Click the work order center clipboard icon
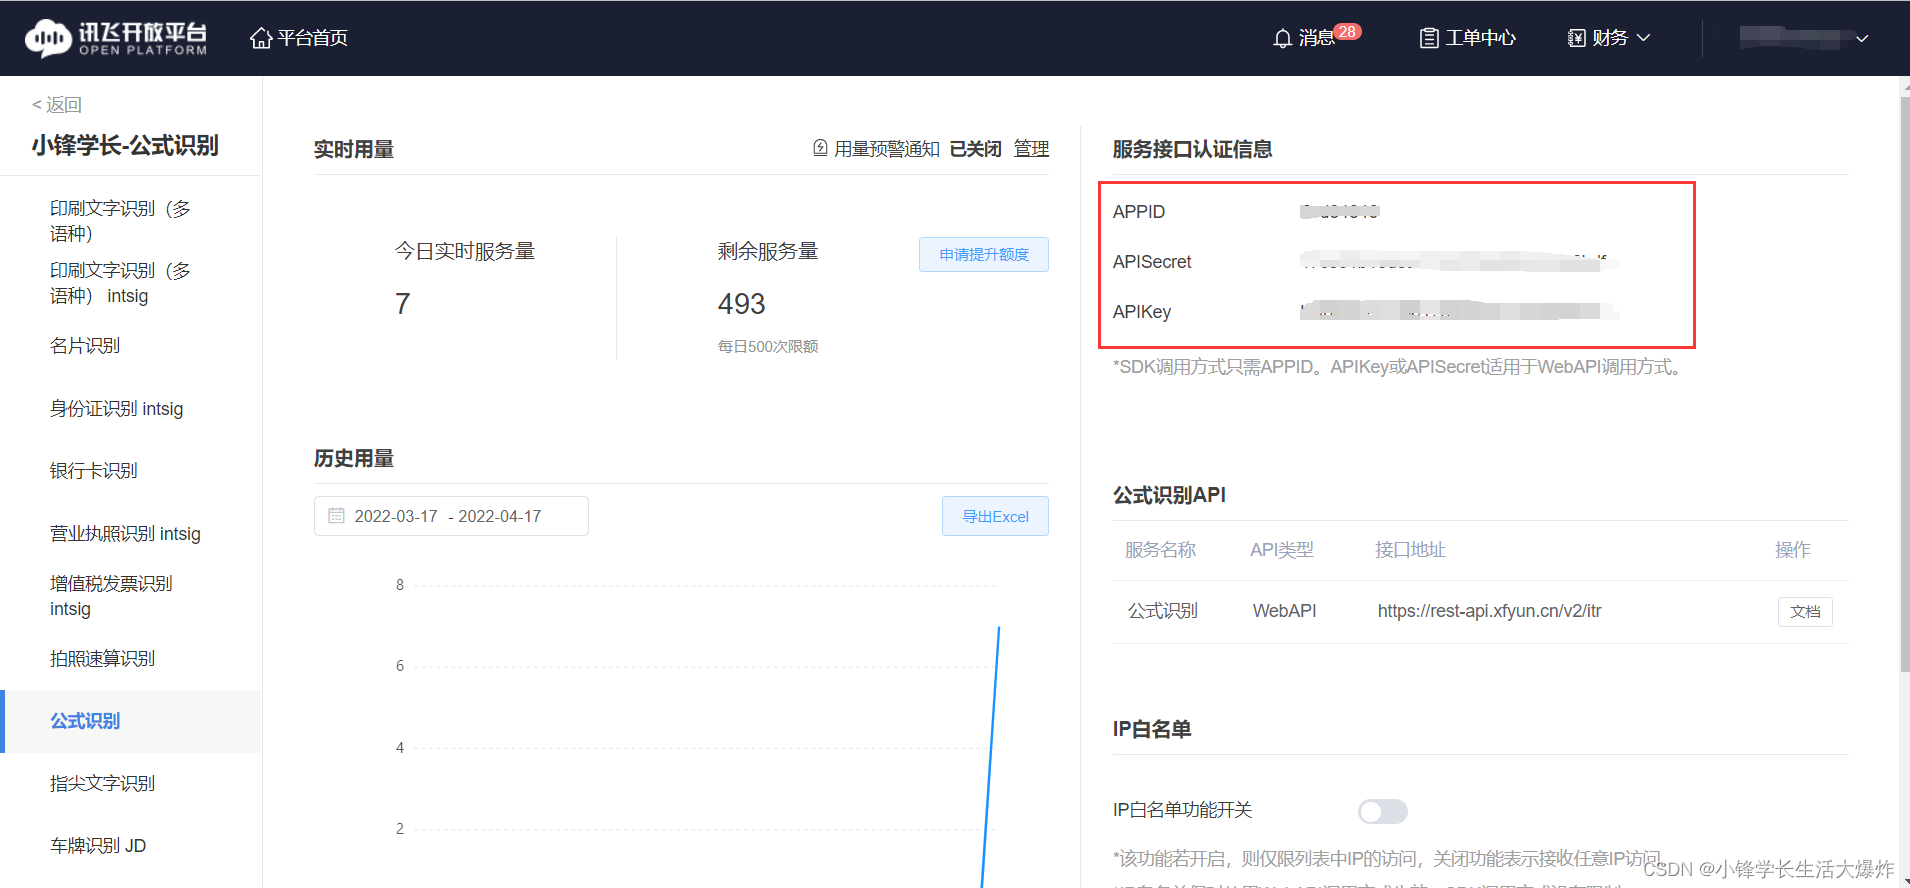The height and width of the screenshot is (888, 1910). (x=1429, y=38)
